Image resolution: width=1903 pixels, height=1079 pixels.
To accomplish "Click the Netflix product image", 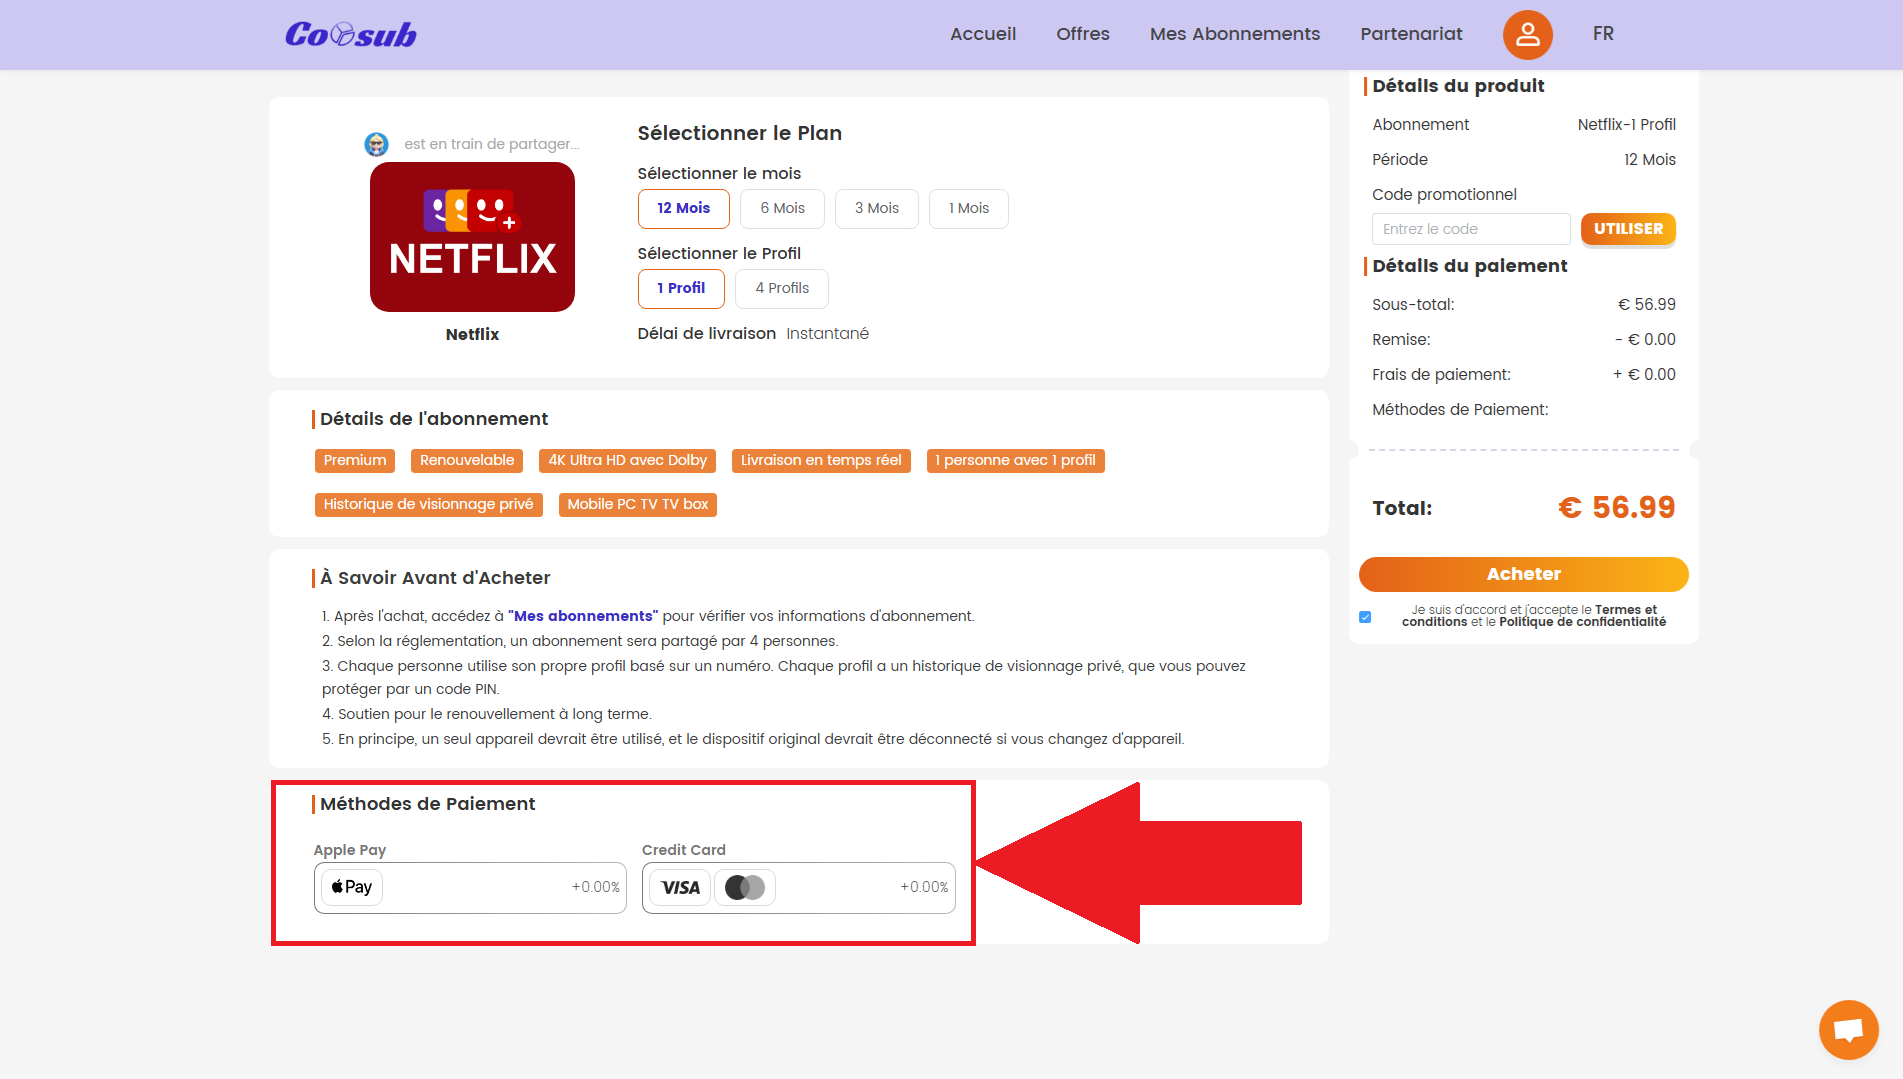I will (472, 237).
